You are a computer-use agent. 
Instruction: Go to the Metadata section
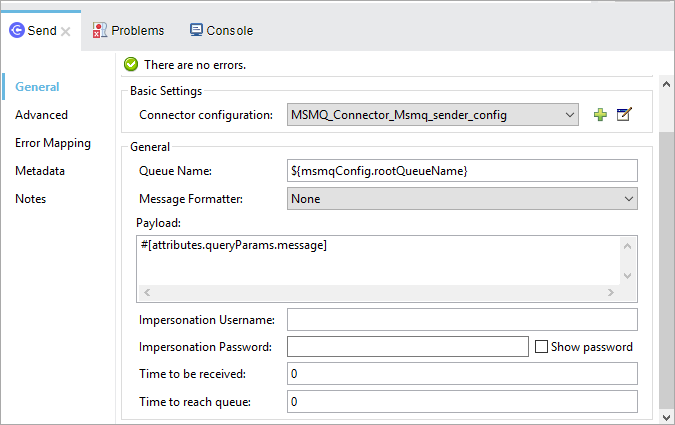[40, 171]
